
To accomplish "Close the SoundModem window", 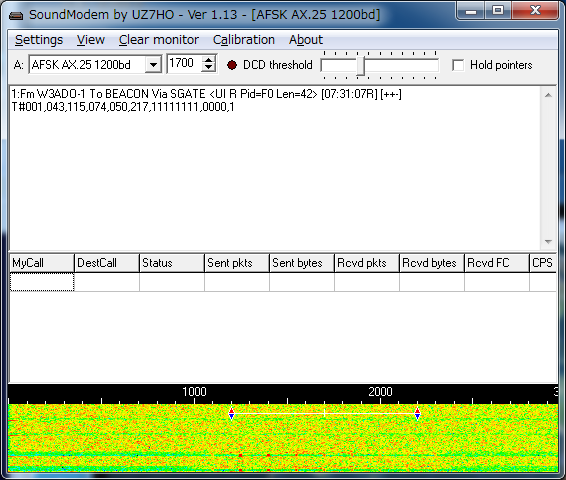I will point(535,11).
